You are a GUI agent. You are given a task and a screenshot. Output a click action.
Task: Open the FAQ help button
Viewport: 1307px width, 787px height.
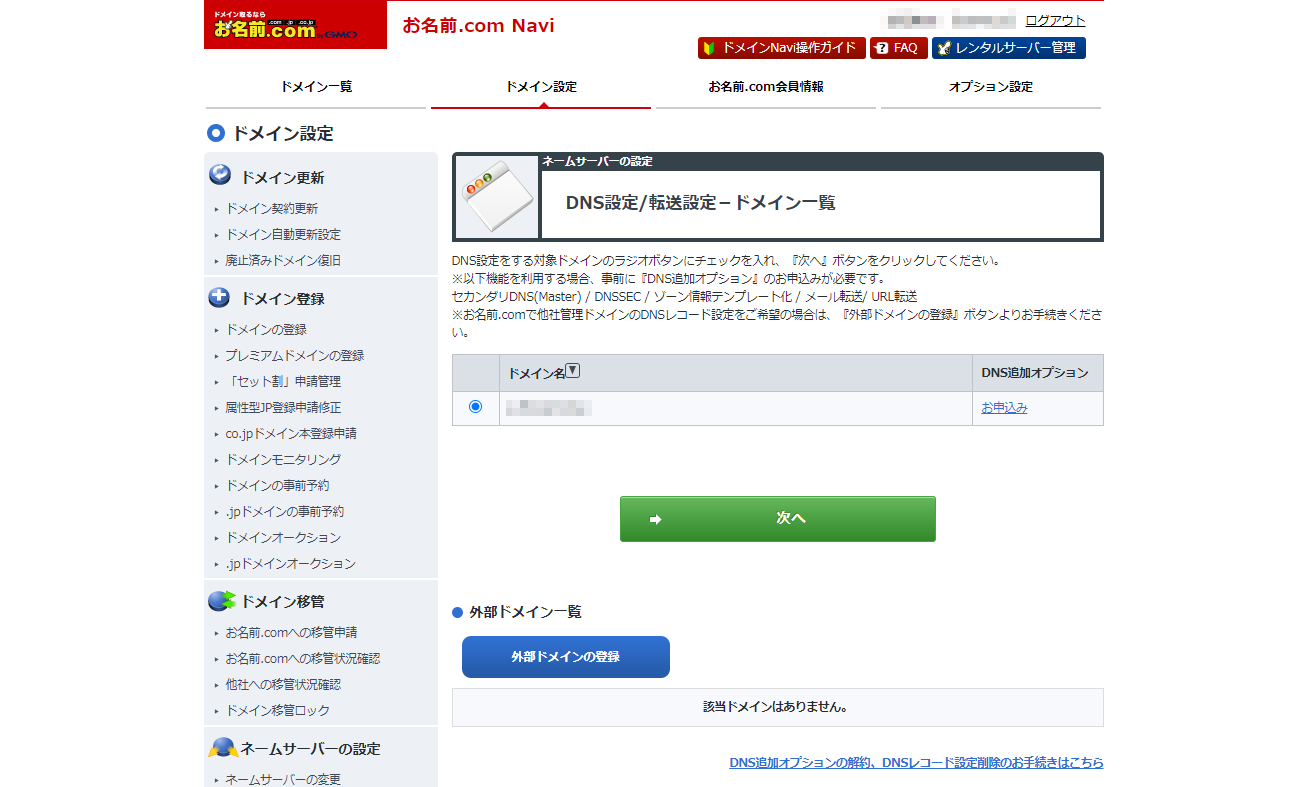898,48
